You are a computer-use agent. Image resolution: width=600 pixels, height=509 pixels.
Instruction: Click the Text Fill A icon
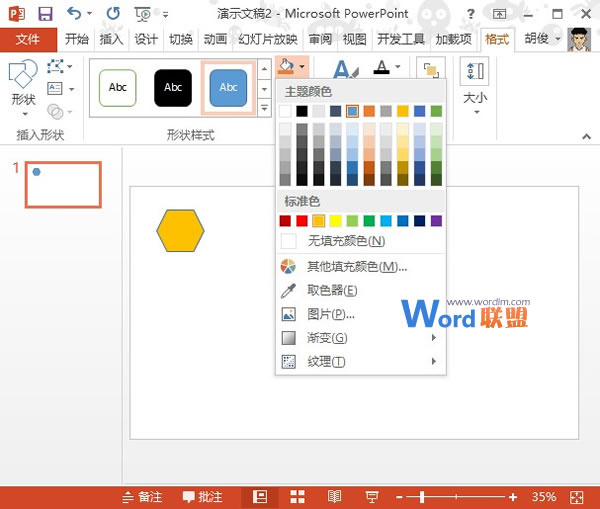point(382,67)
